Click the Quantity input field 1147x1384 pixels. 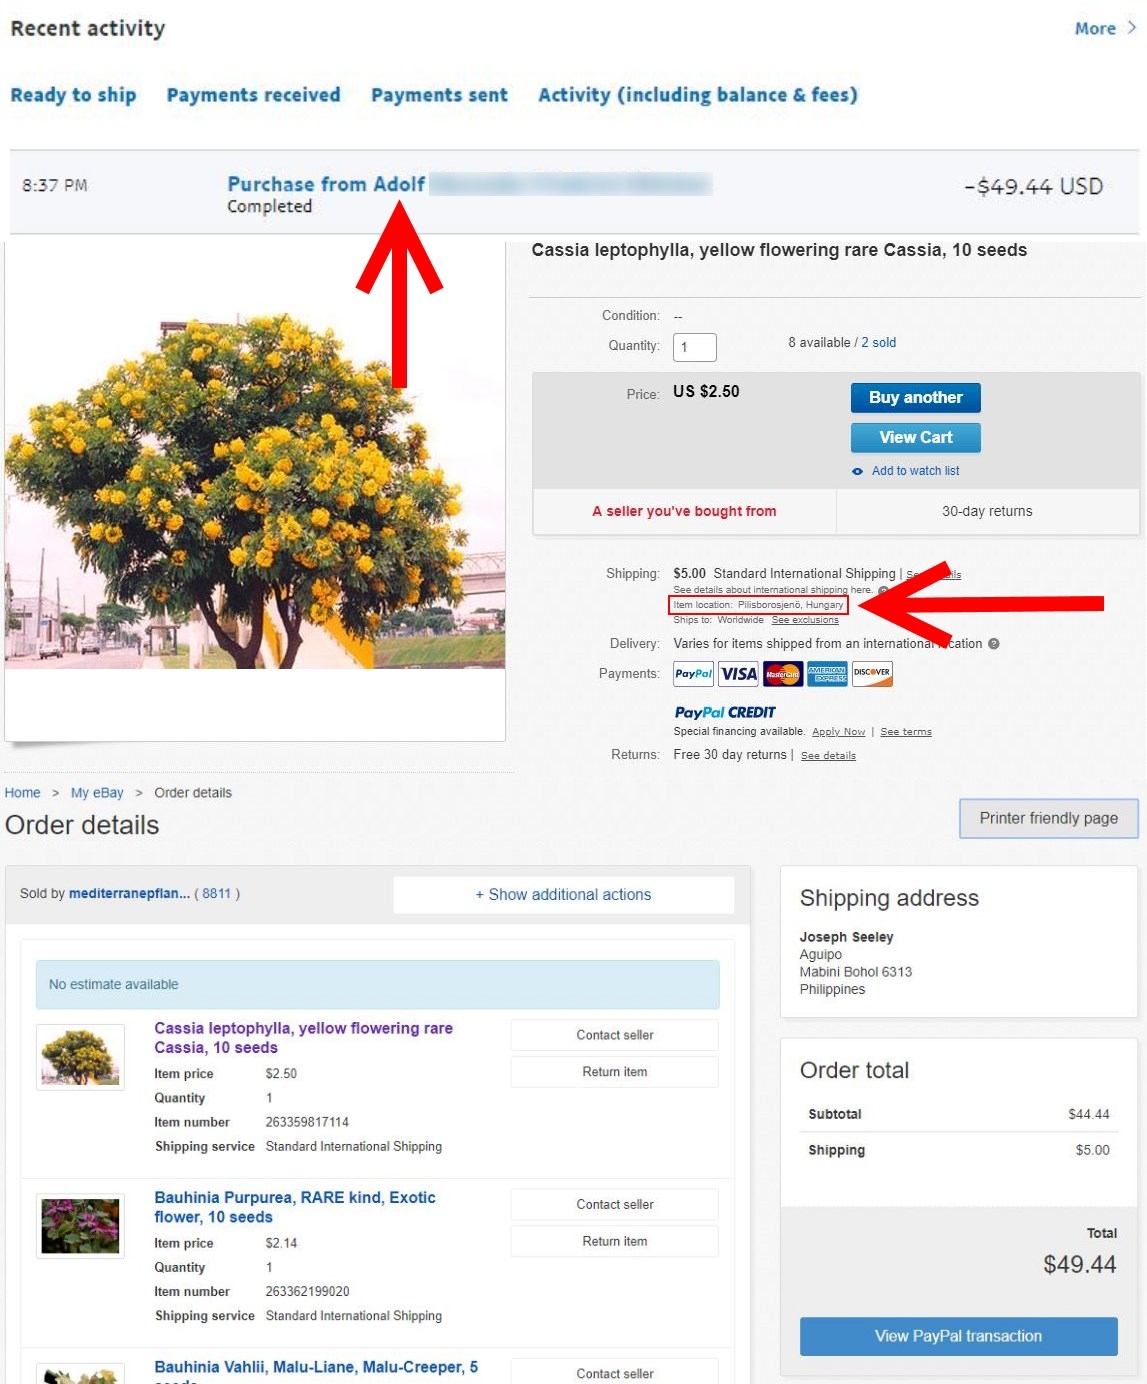click(695, 347)
